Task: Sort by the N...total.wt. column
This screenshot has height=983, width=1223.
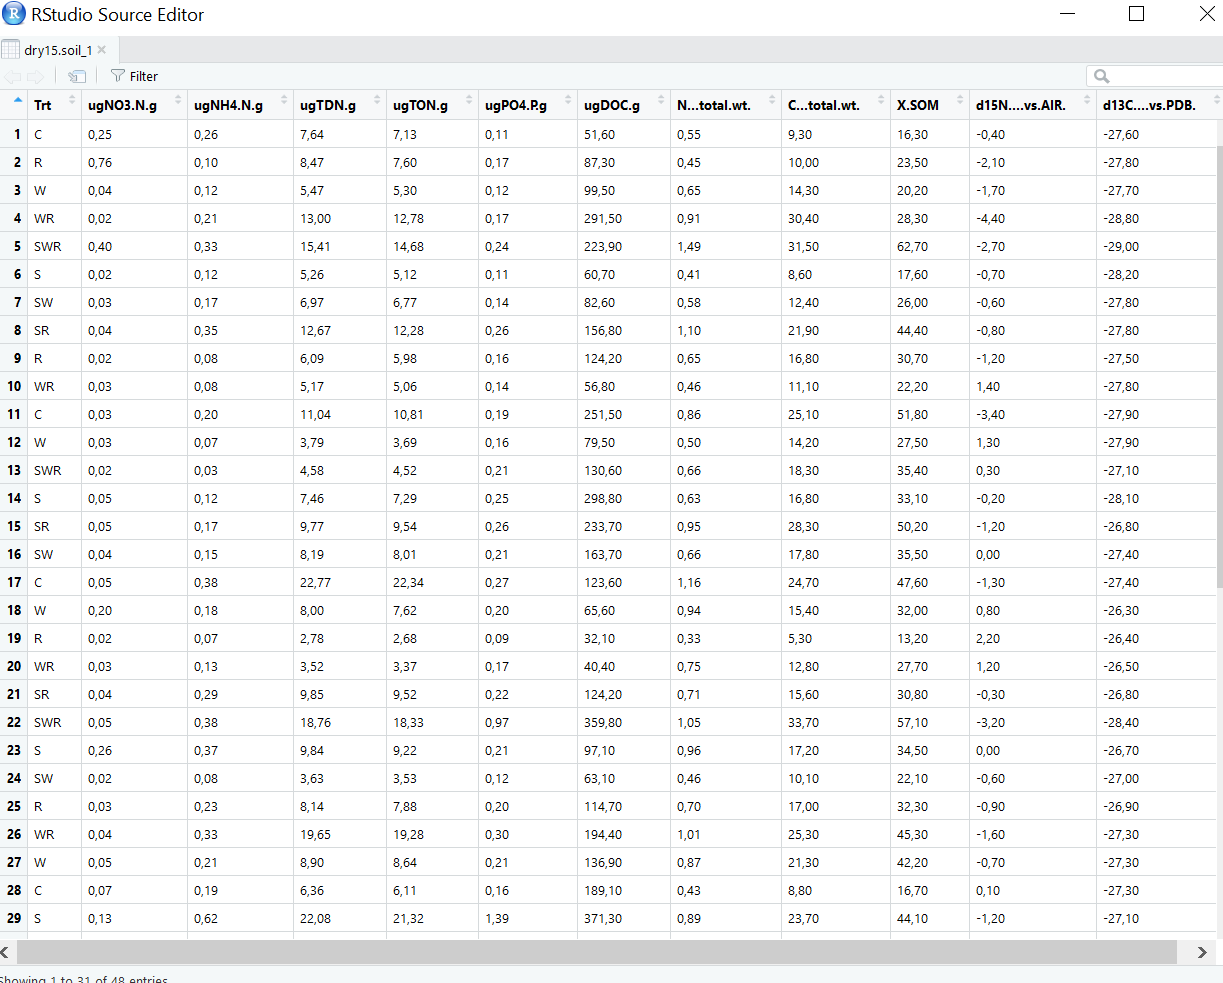Action: (726, 105)
